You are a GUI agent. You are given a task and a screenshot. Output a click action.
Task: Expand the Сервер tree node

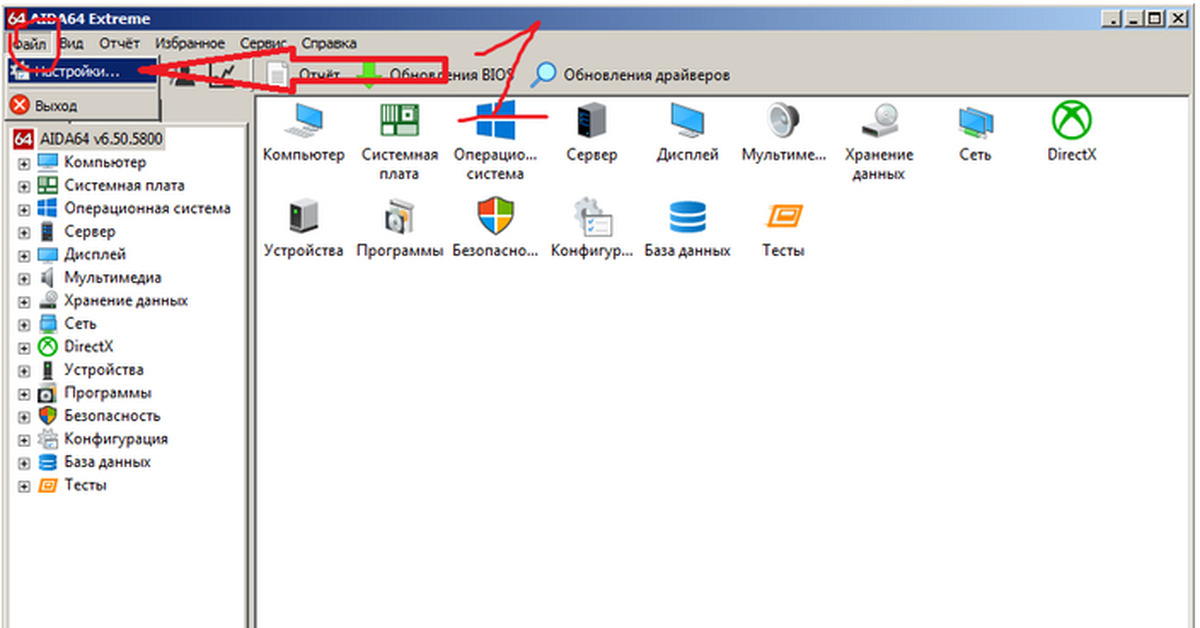(24, 232)
